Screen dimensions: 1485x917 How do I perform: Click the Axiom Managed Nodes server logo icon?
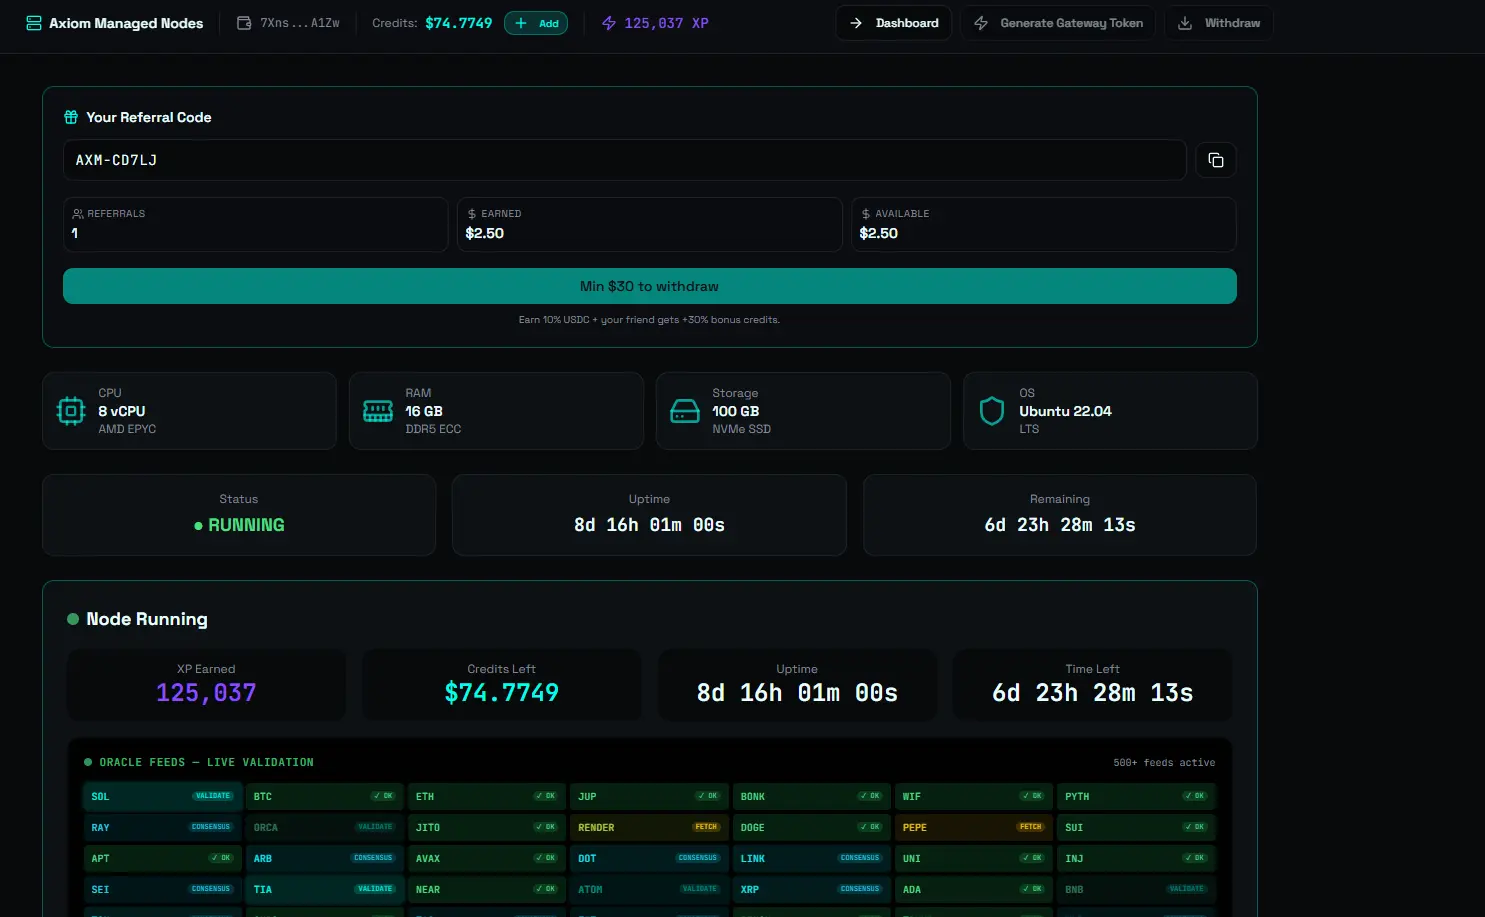(x=34, y=23)
